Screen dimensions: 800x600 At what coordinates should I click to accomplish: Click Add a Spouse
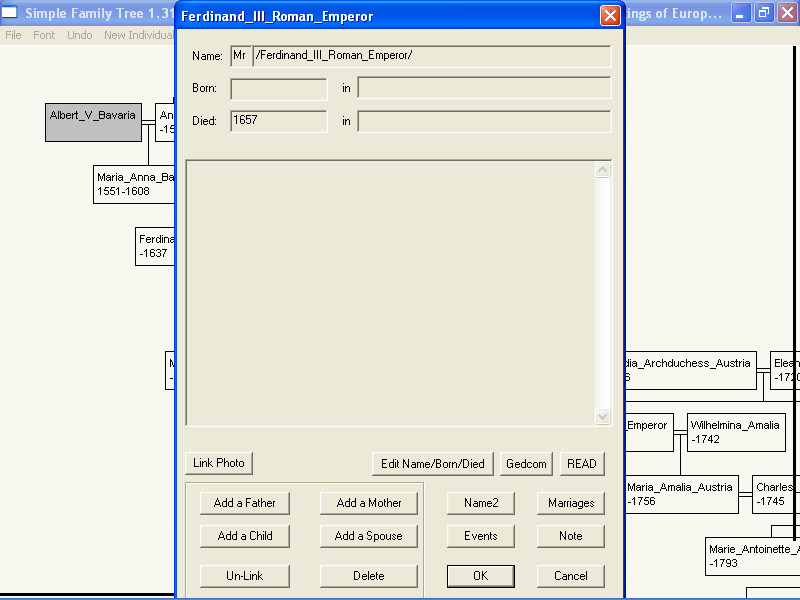pyautogui.click(x=368, y=536)
